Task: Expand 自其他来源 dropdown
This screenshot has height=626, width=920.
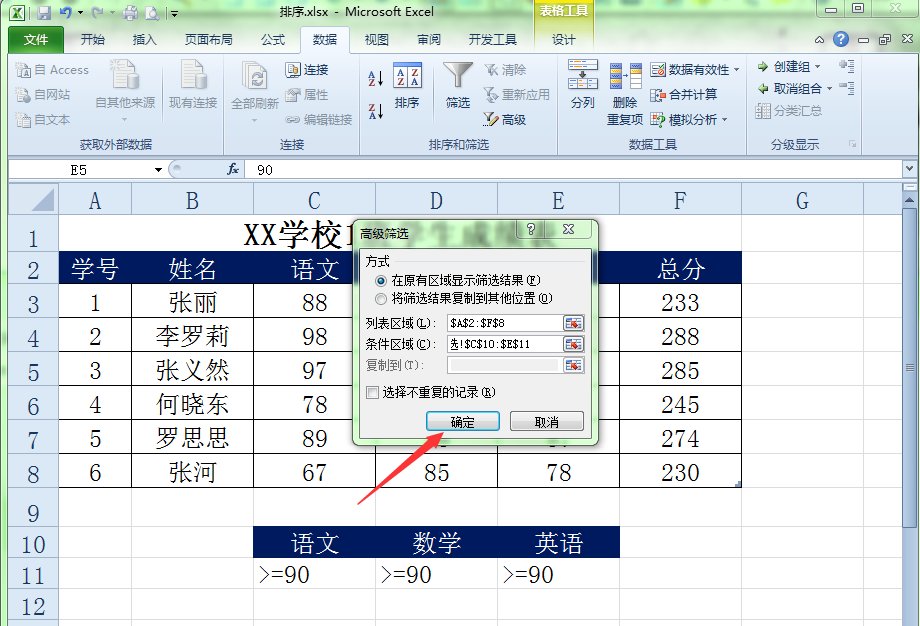Action: 124,120
